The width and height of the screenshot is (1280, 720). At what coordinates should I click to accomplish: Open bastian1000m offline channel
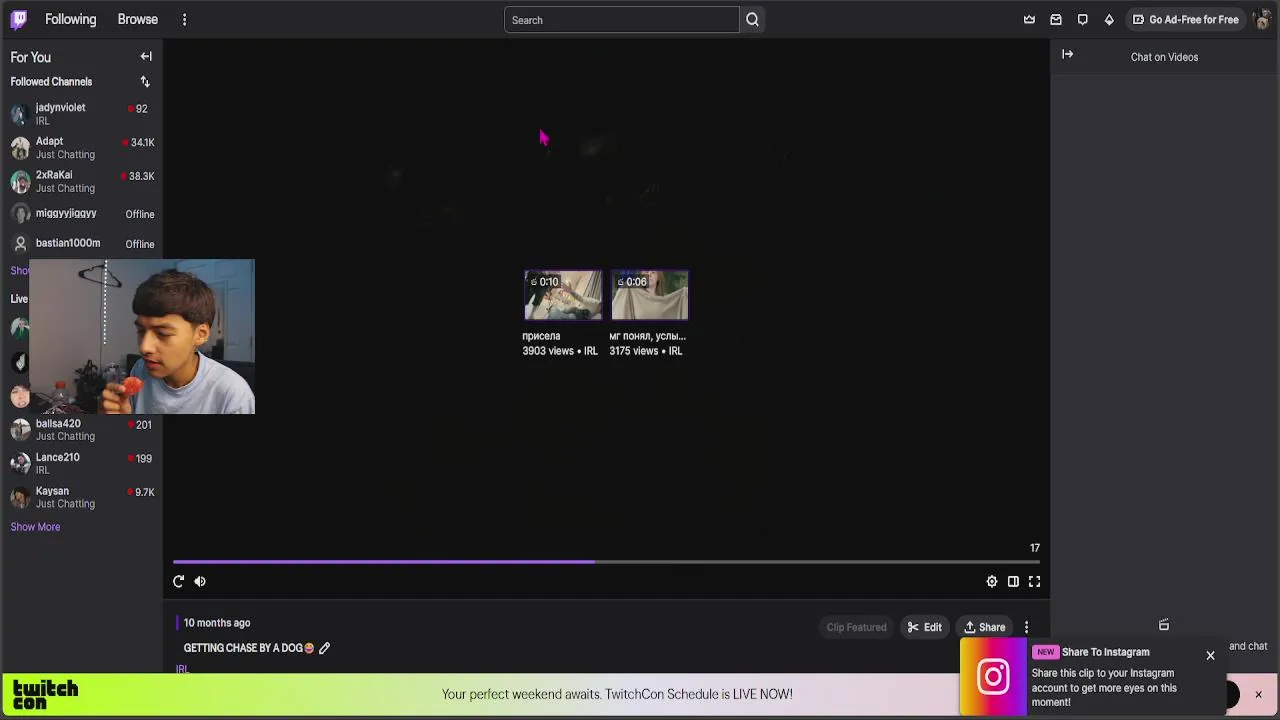click(x=81, y=244)
